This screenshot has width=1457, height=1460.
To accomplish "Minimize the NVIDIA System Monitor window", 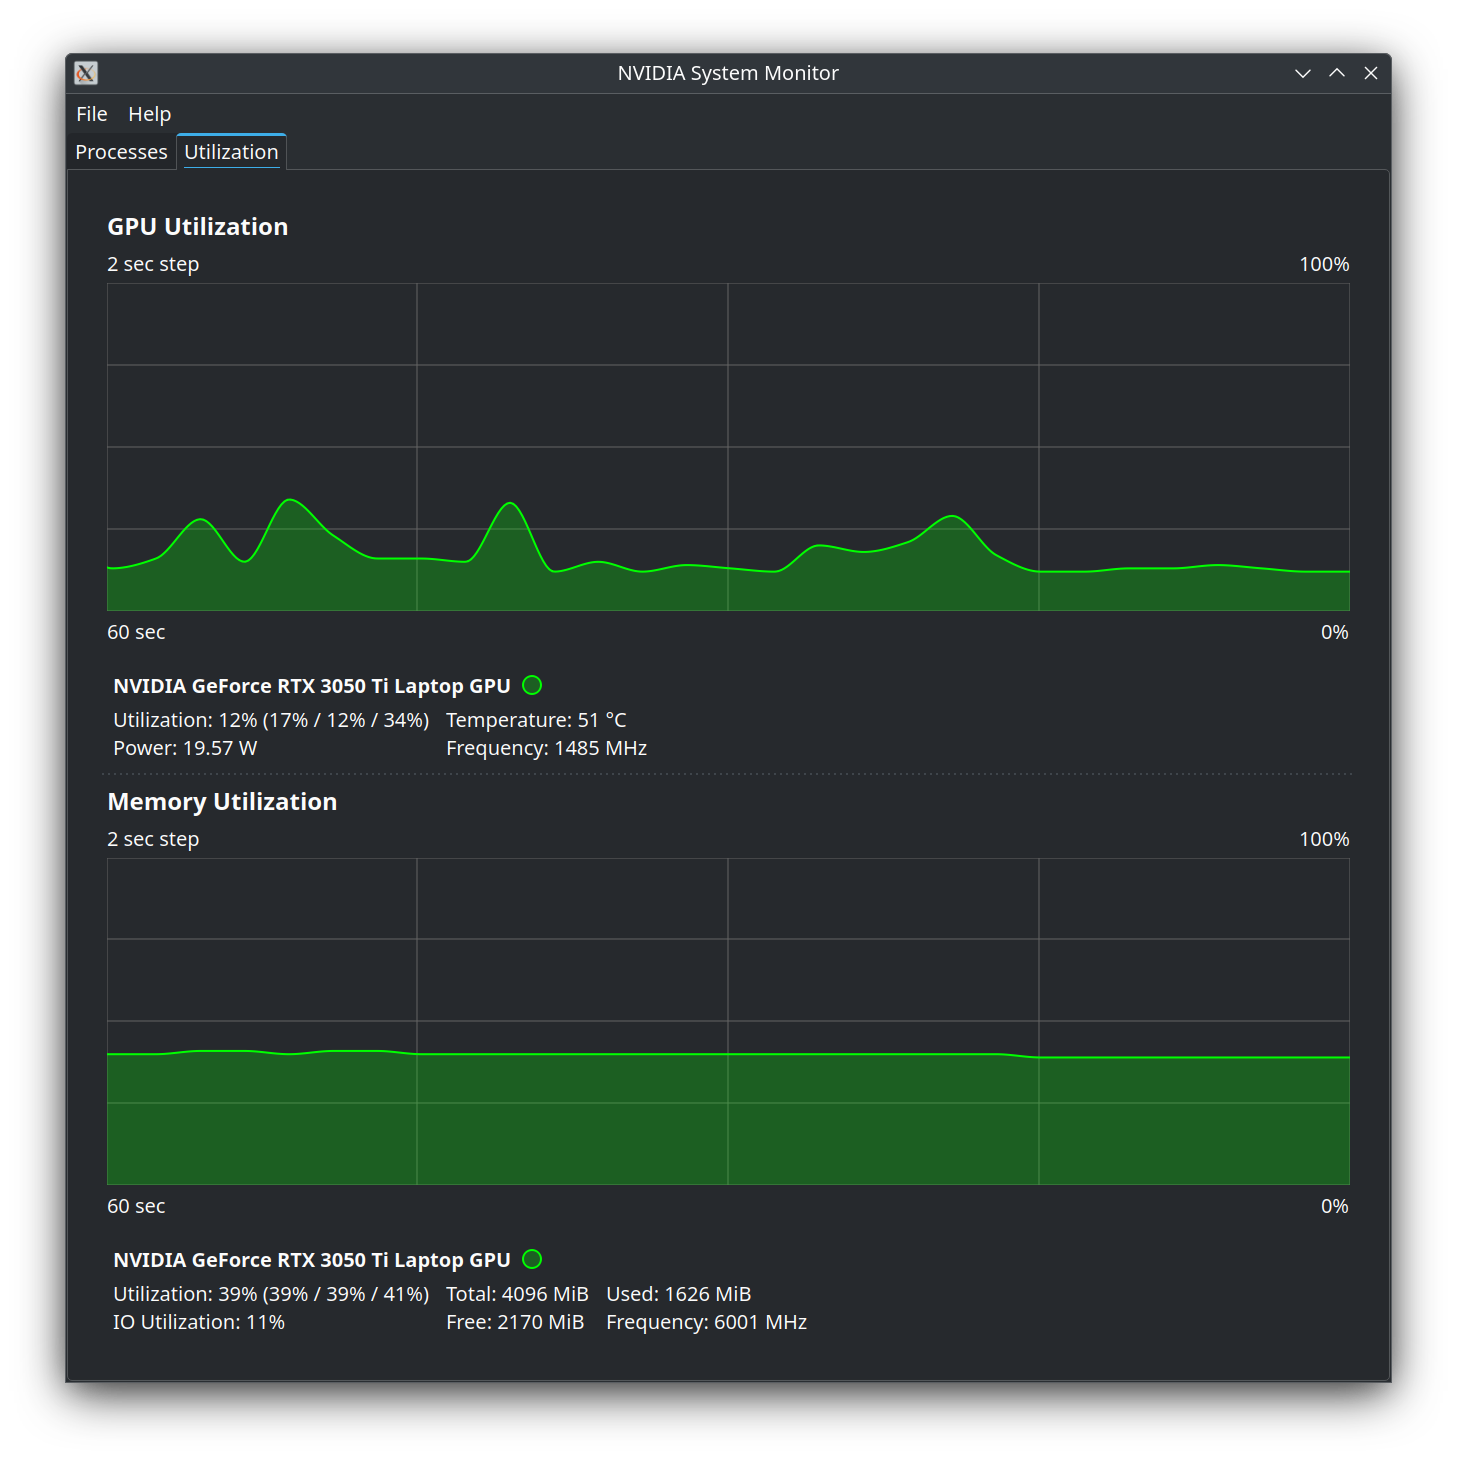I will tap(1303, 73).
